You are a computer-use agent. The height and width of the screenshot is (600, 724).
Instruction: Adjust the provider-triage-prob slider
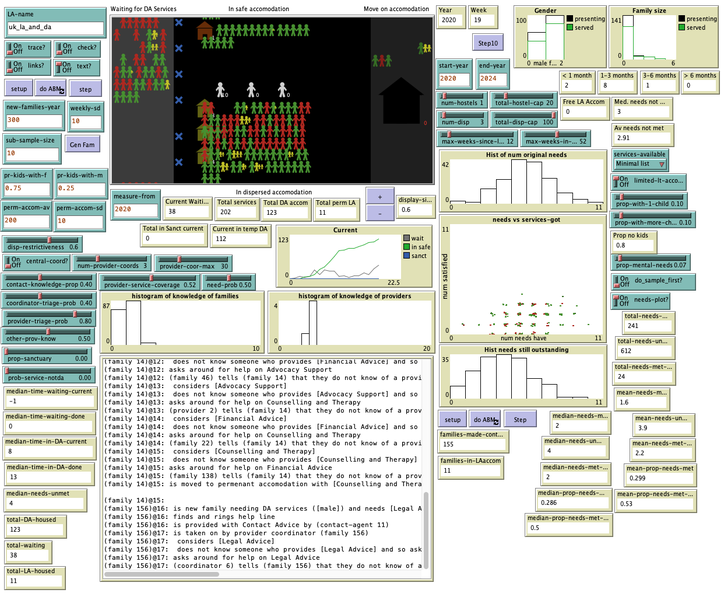pos(49,318)
